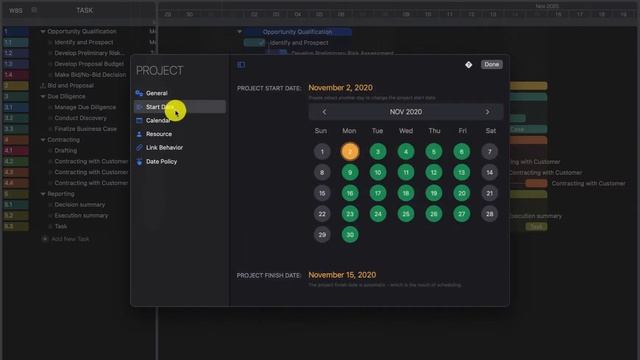The image size is (640, 360).
Task: Select the Decision summary task
Action: point(80,204)
